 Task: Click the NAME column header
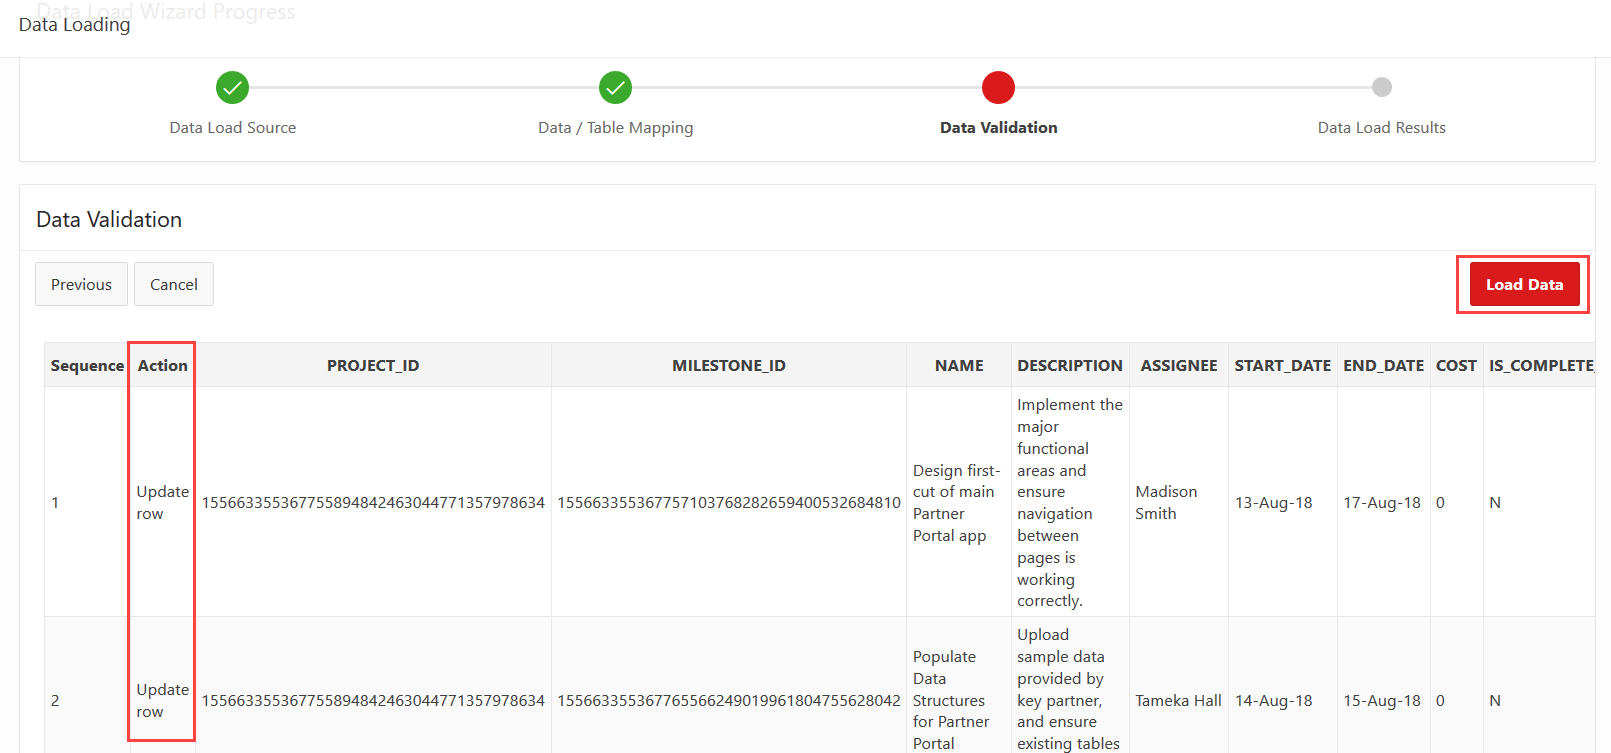[959, 366]
